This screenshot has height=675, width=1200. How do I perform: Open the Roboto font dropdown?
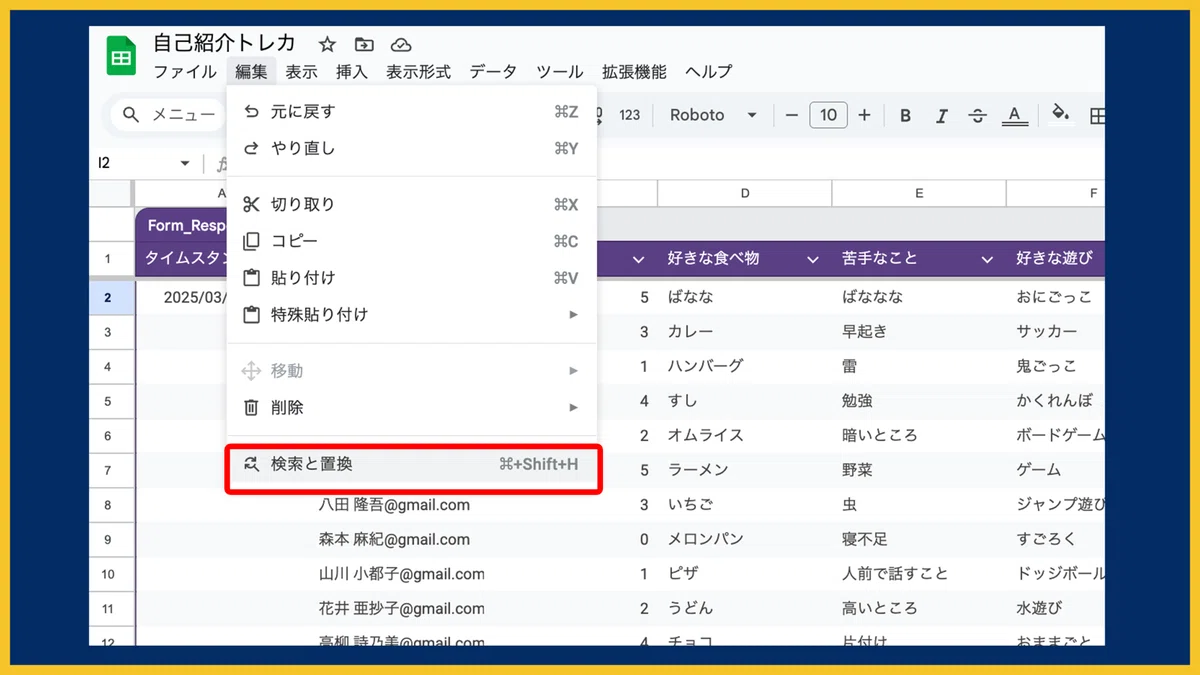713,115
